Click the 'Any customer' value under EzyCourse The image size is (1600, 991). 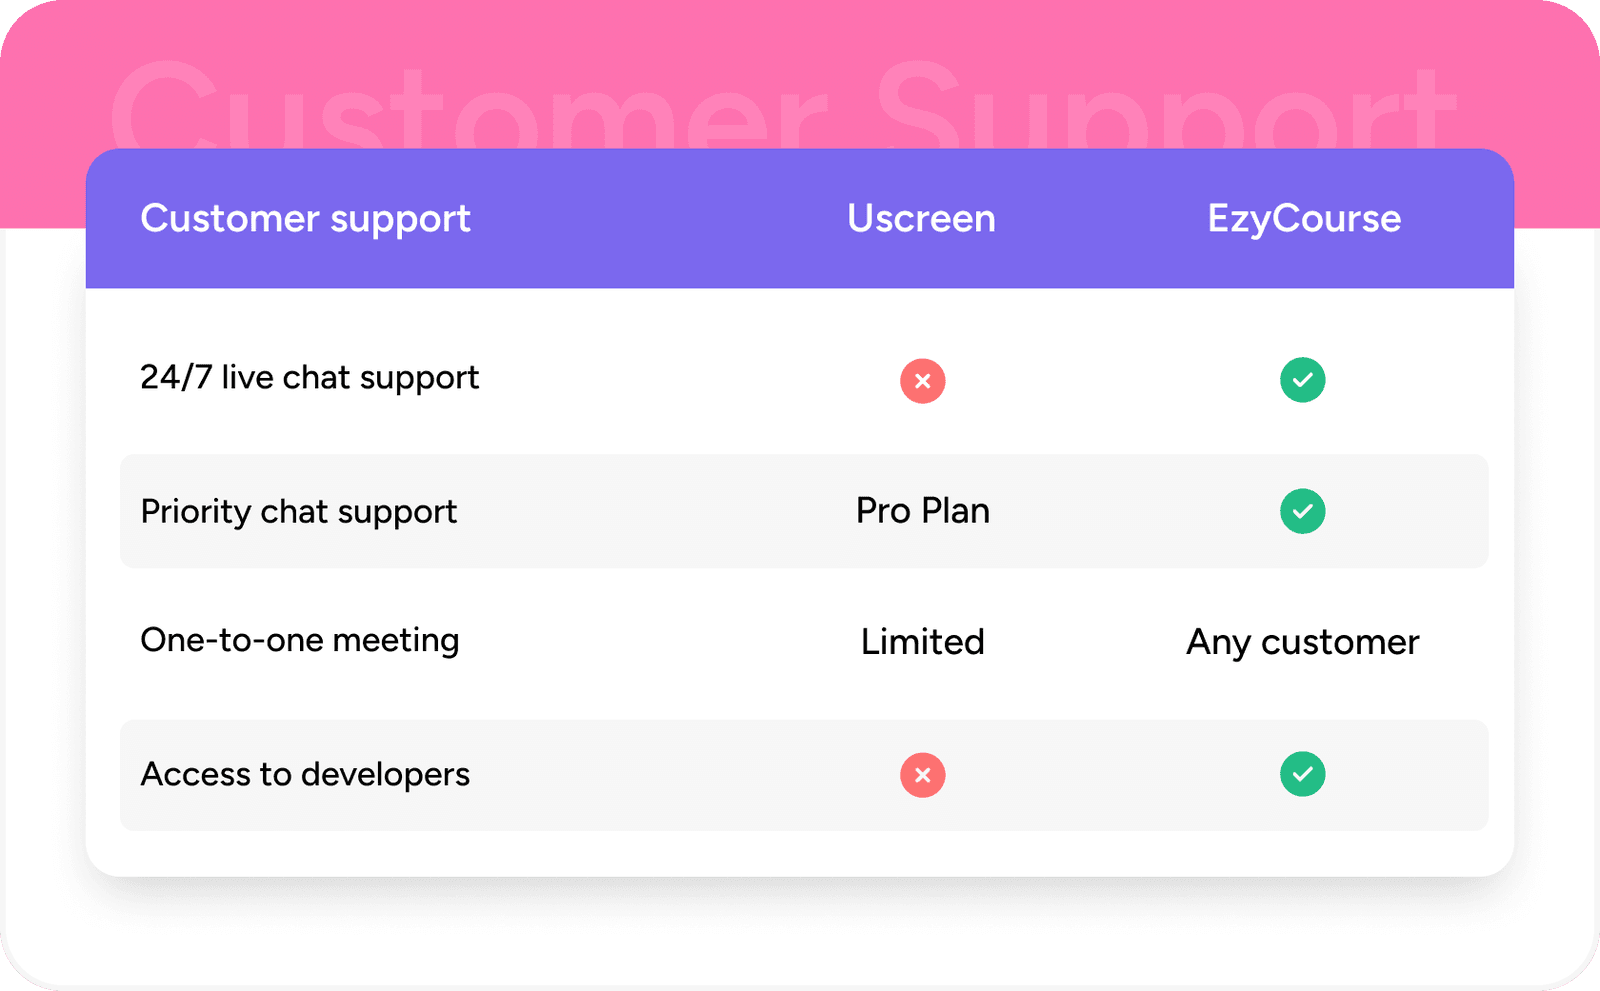tap(1302, 642)
